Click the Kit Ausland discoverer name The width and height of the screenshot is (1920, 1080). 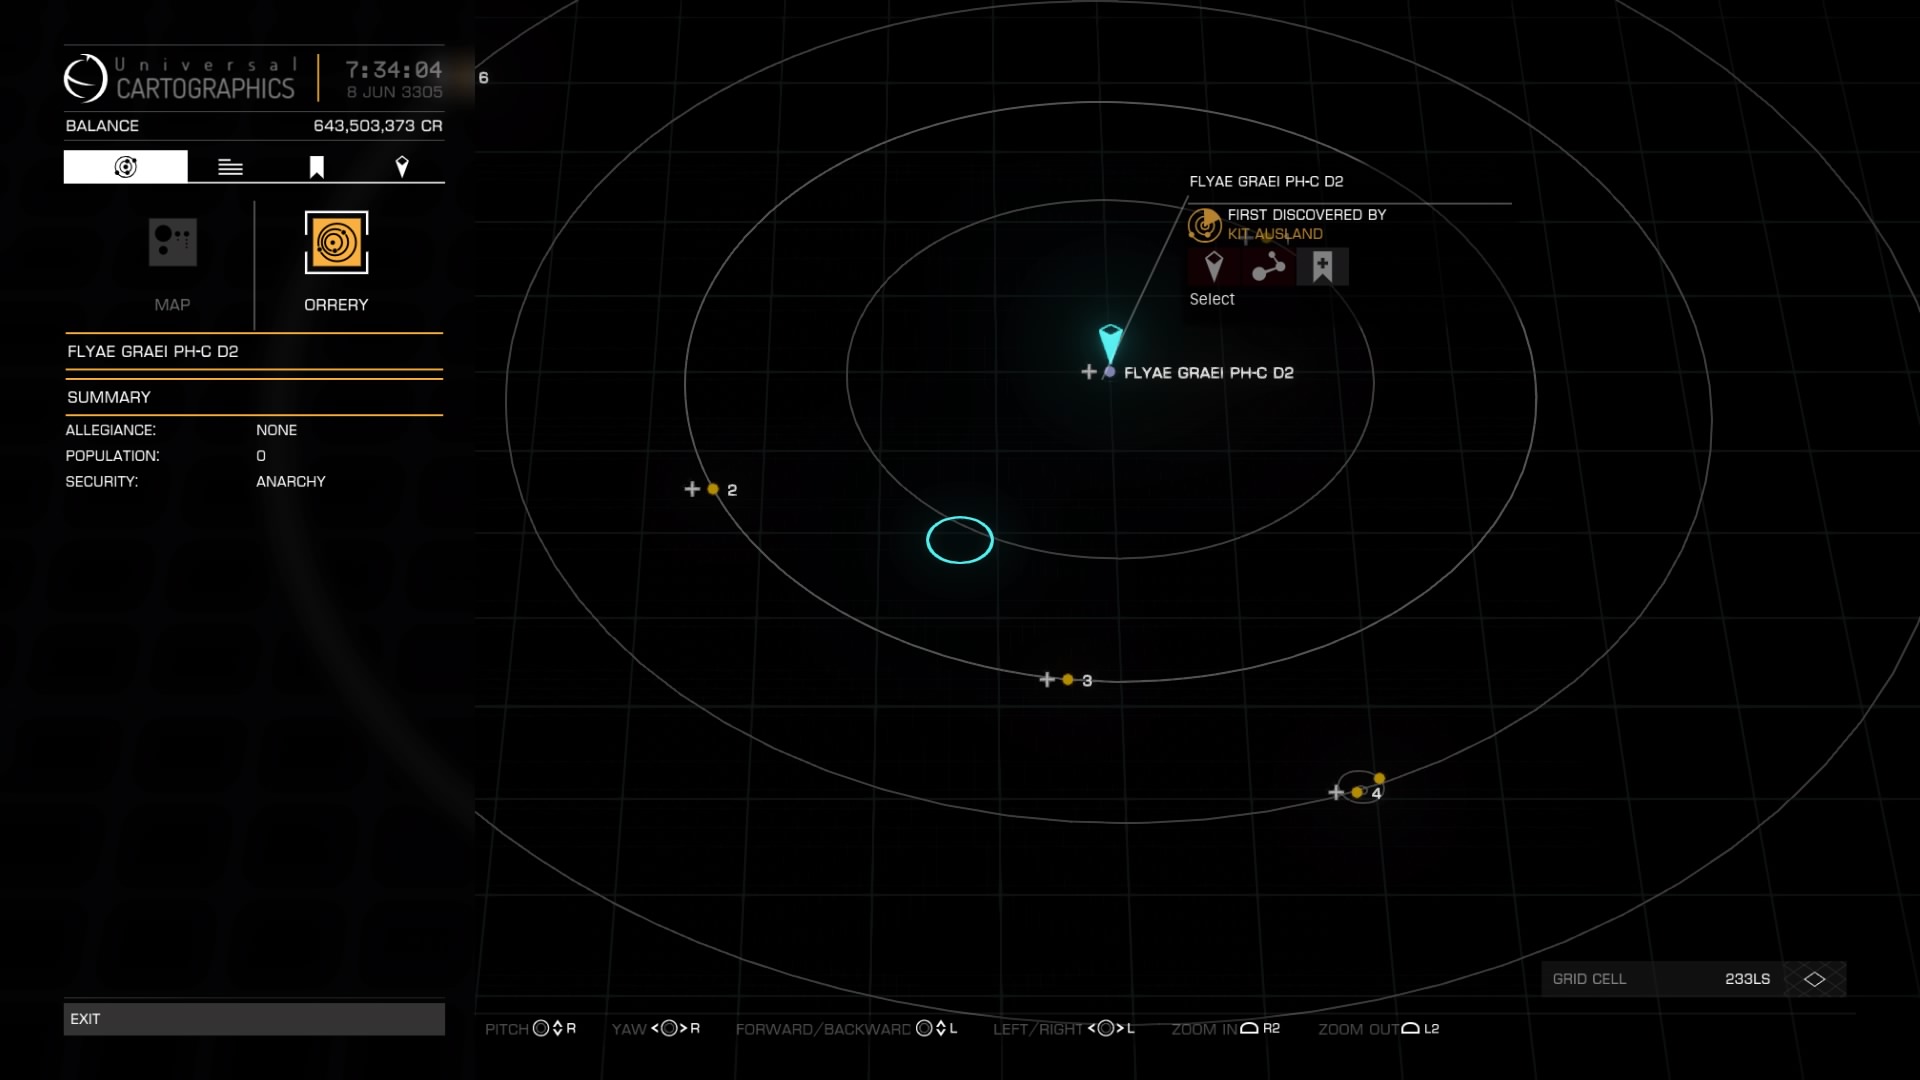click(x=1275, y=234)
